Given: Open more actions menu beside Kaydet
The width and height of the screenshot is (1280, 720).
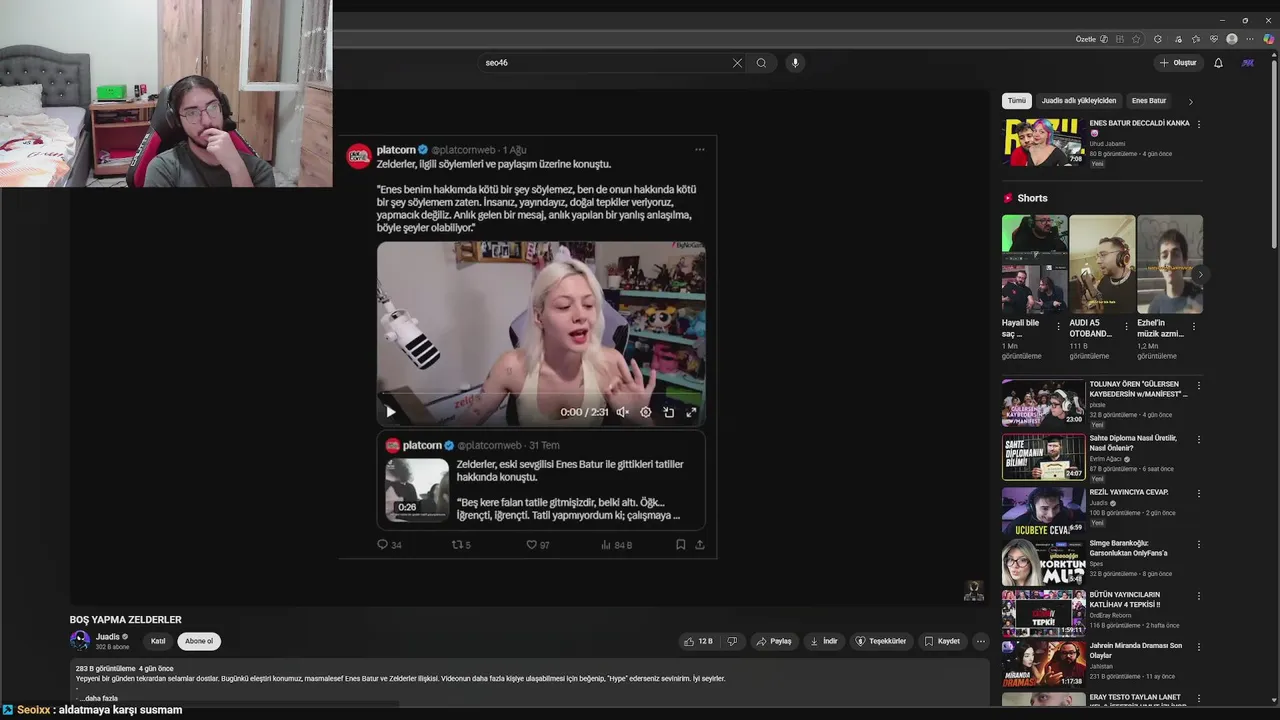Looking at the screenshot, I should pyautogui.click(x=981, y=641).
